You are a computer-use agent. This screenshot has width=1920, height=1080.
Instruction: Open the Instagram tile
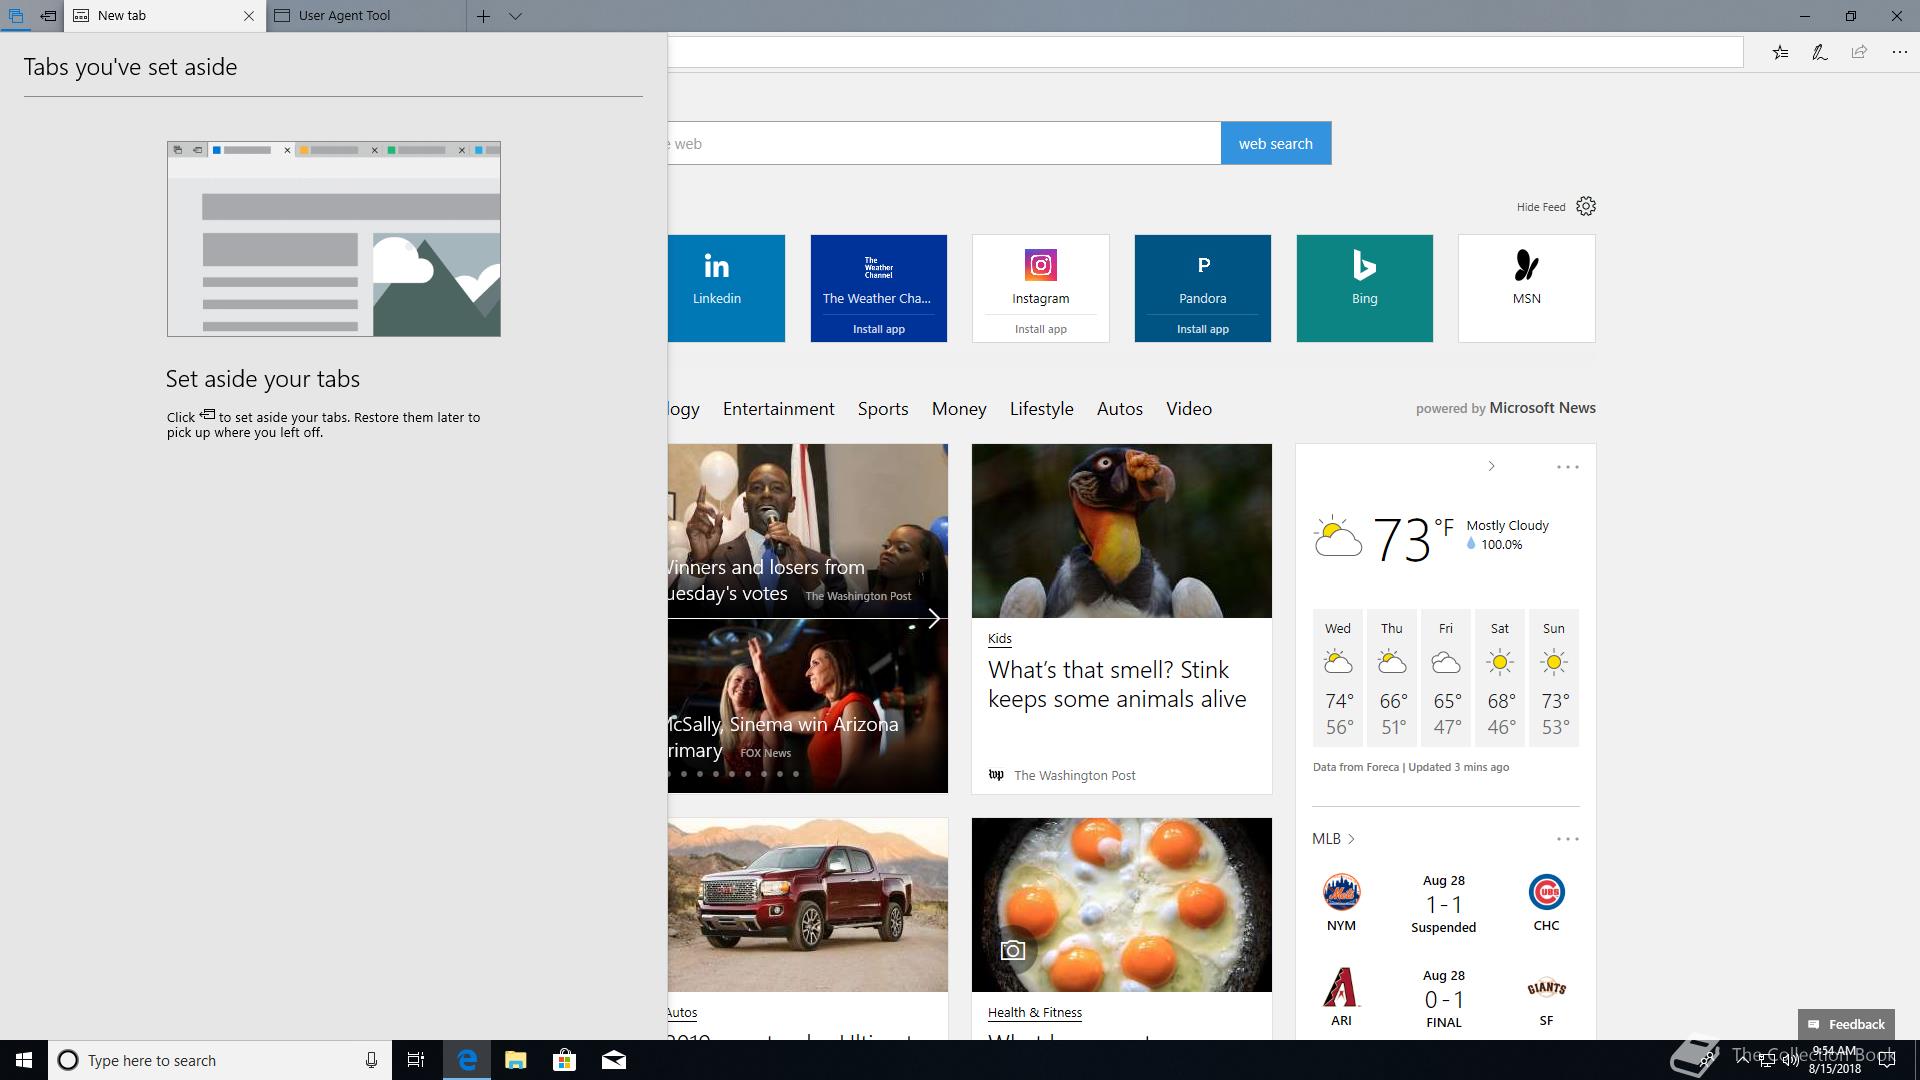point(1040,275)
